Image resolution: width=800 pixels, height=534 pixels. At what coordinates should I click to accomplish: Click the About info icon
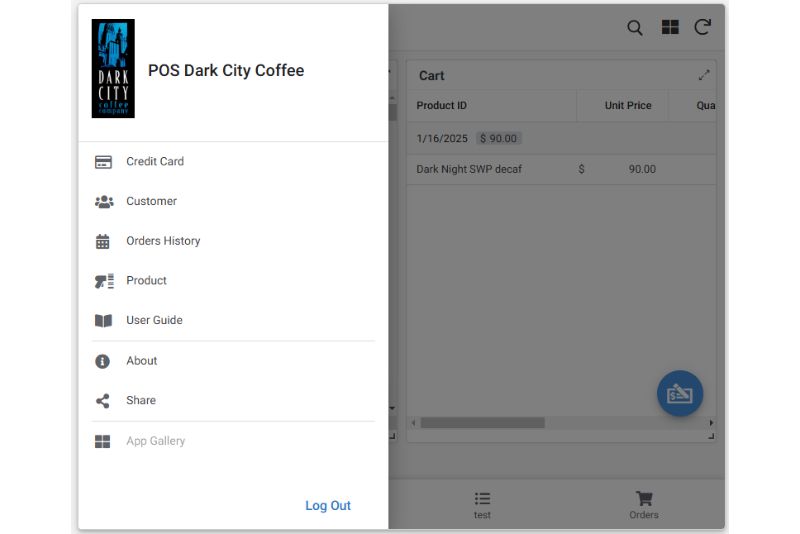[x=103, y=361]
